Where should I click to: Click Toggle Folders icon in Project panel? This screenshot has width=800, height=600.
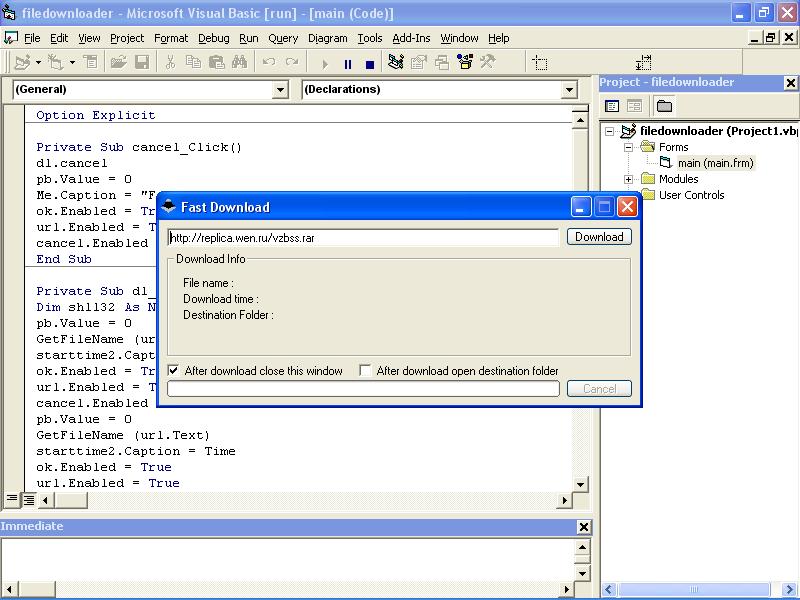[664, 106]
